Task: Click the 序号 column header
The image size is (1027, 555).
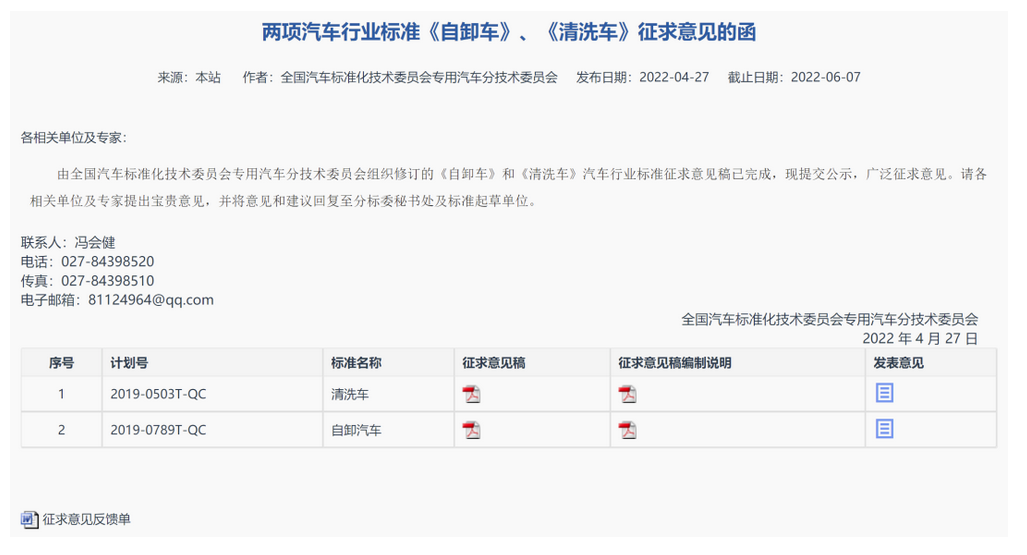Action: coord(61,363)
